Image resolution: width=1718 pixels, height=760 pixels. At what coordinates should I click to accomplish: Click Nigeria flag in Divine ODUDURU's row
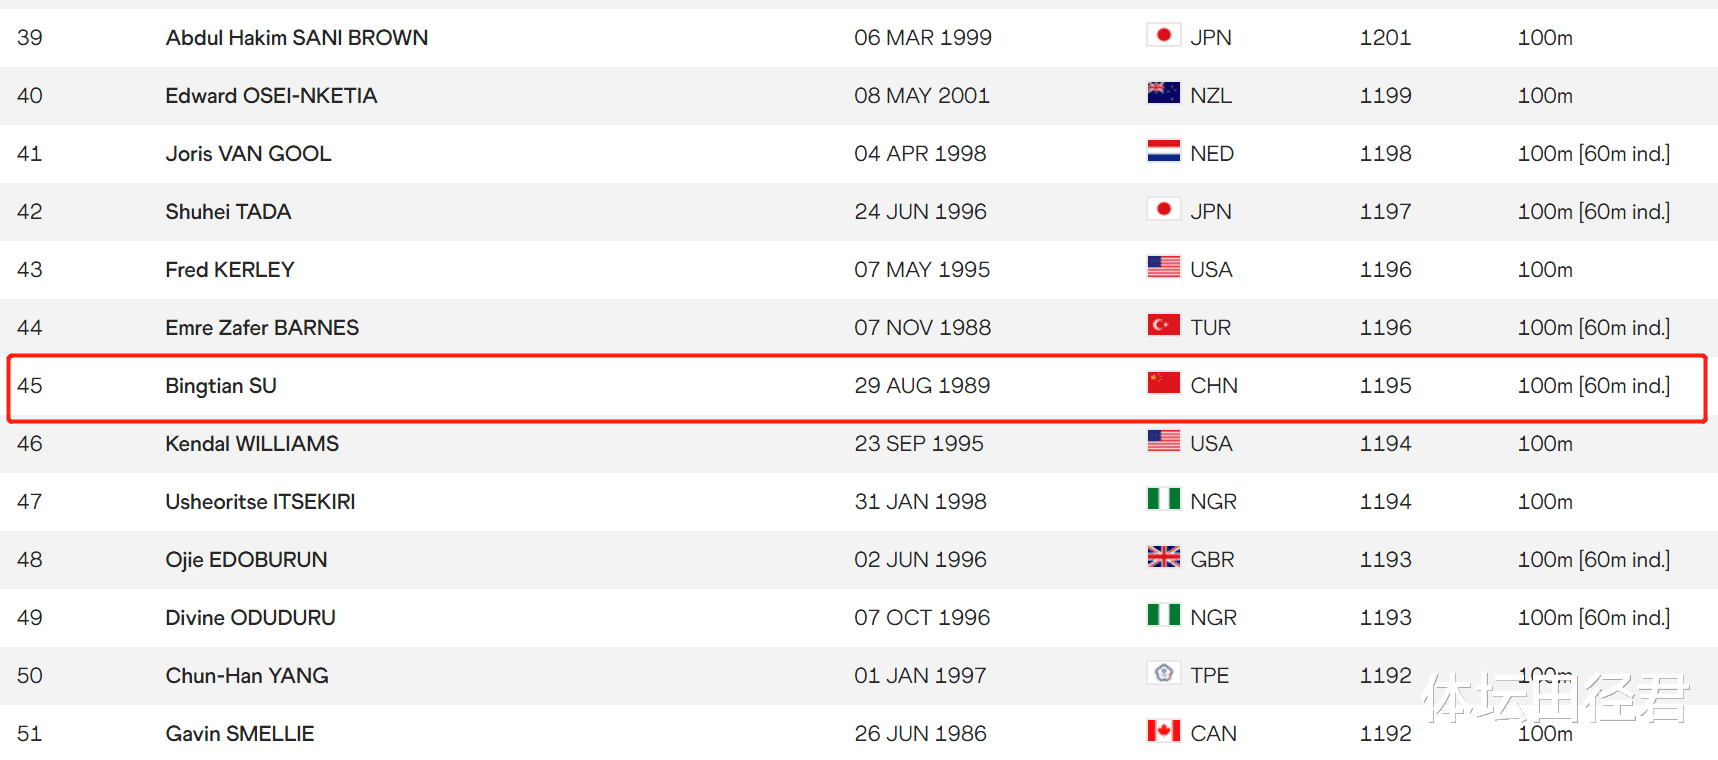click(1163, 615)
